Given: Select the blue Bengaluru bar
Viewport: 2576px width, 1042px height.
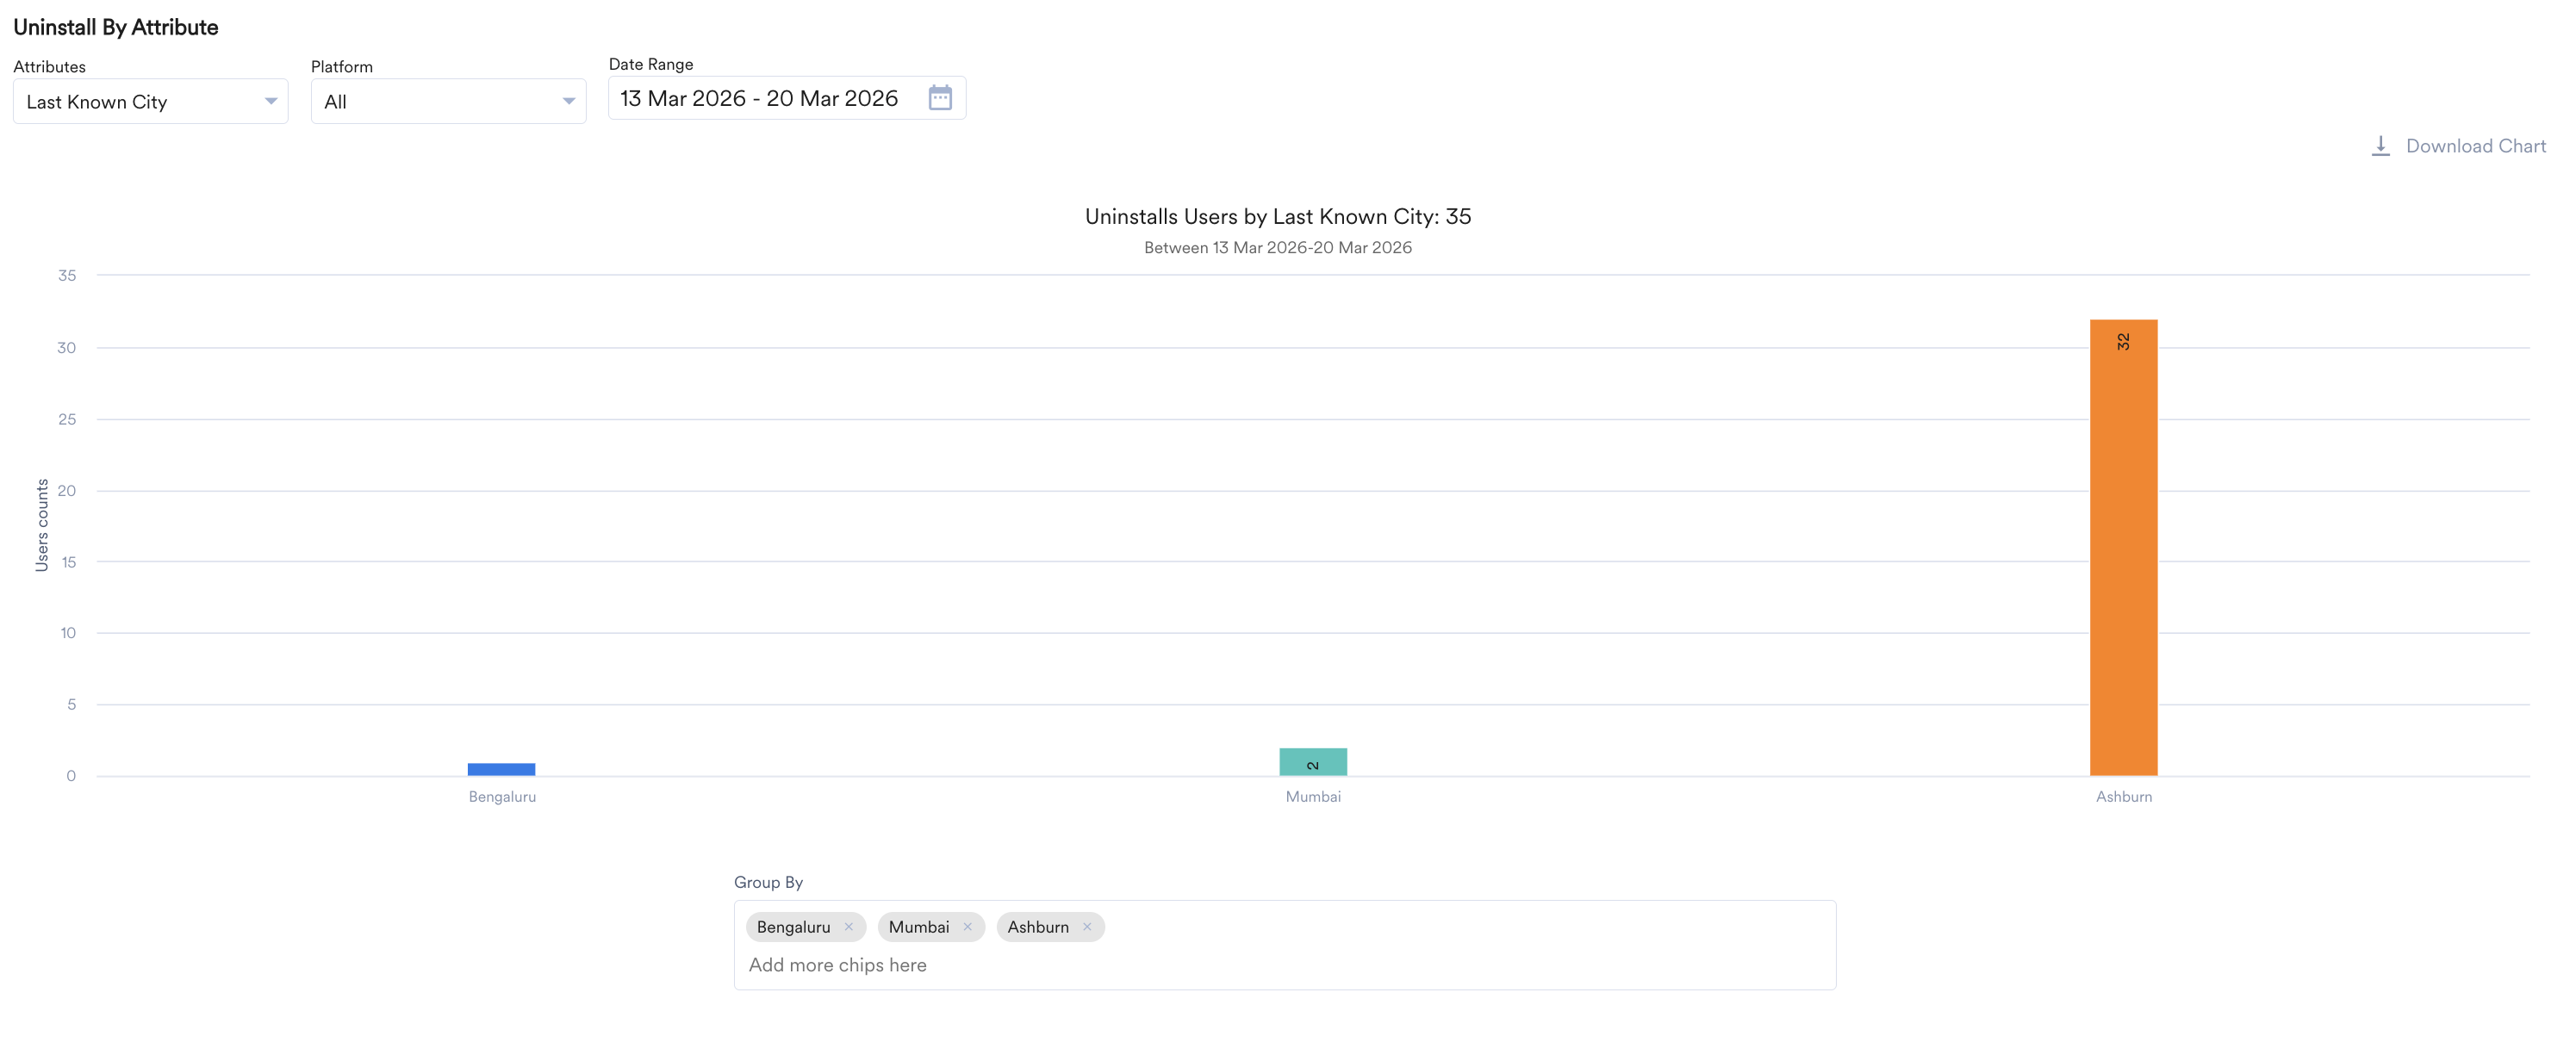Looking at the screenshot, I should [x=502, y=768].
